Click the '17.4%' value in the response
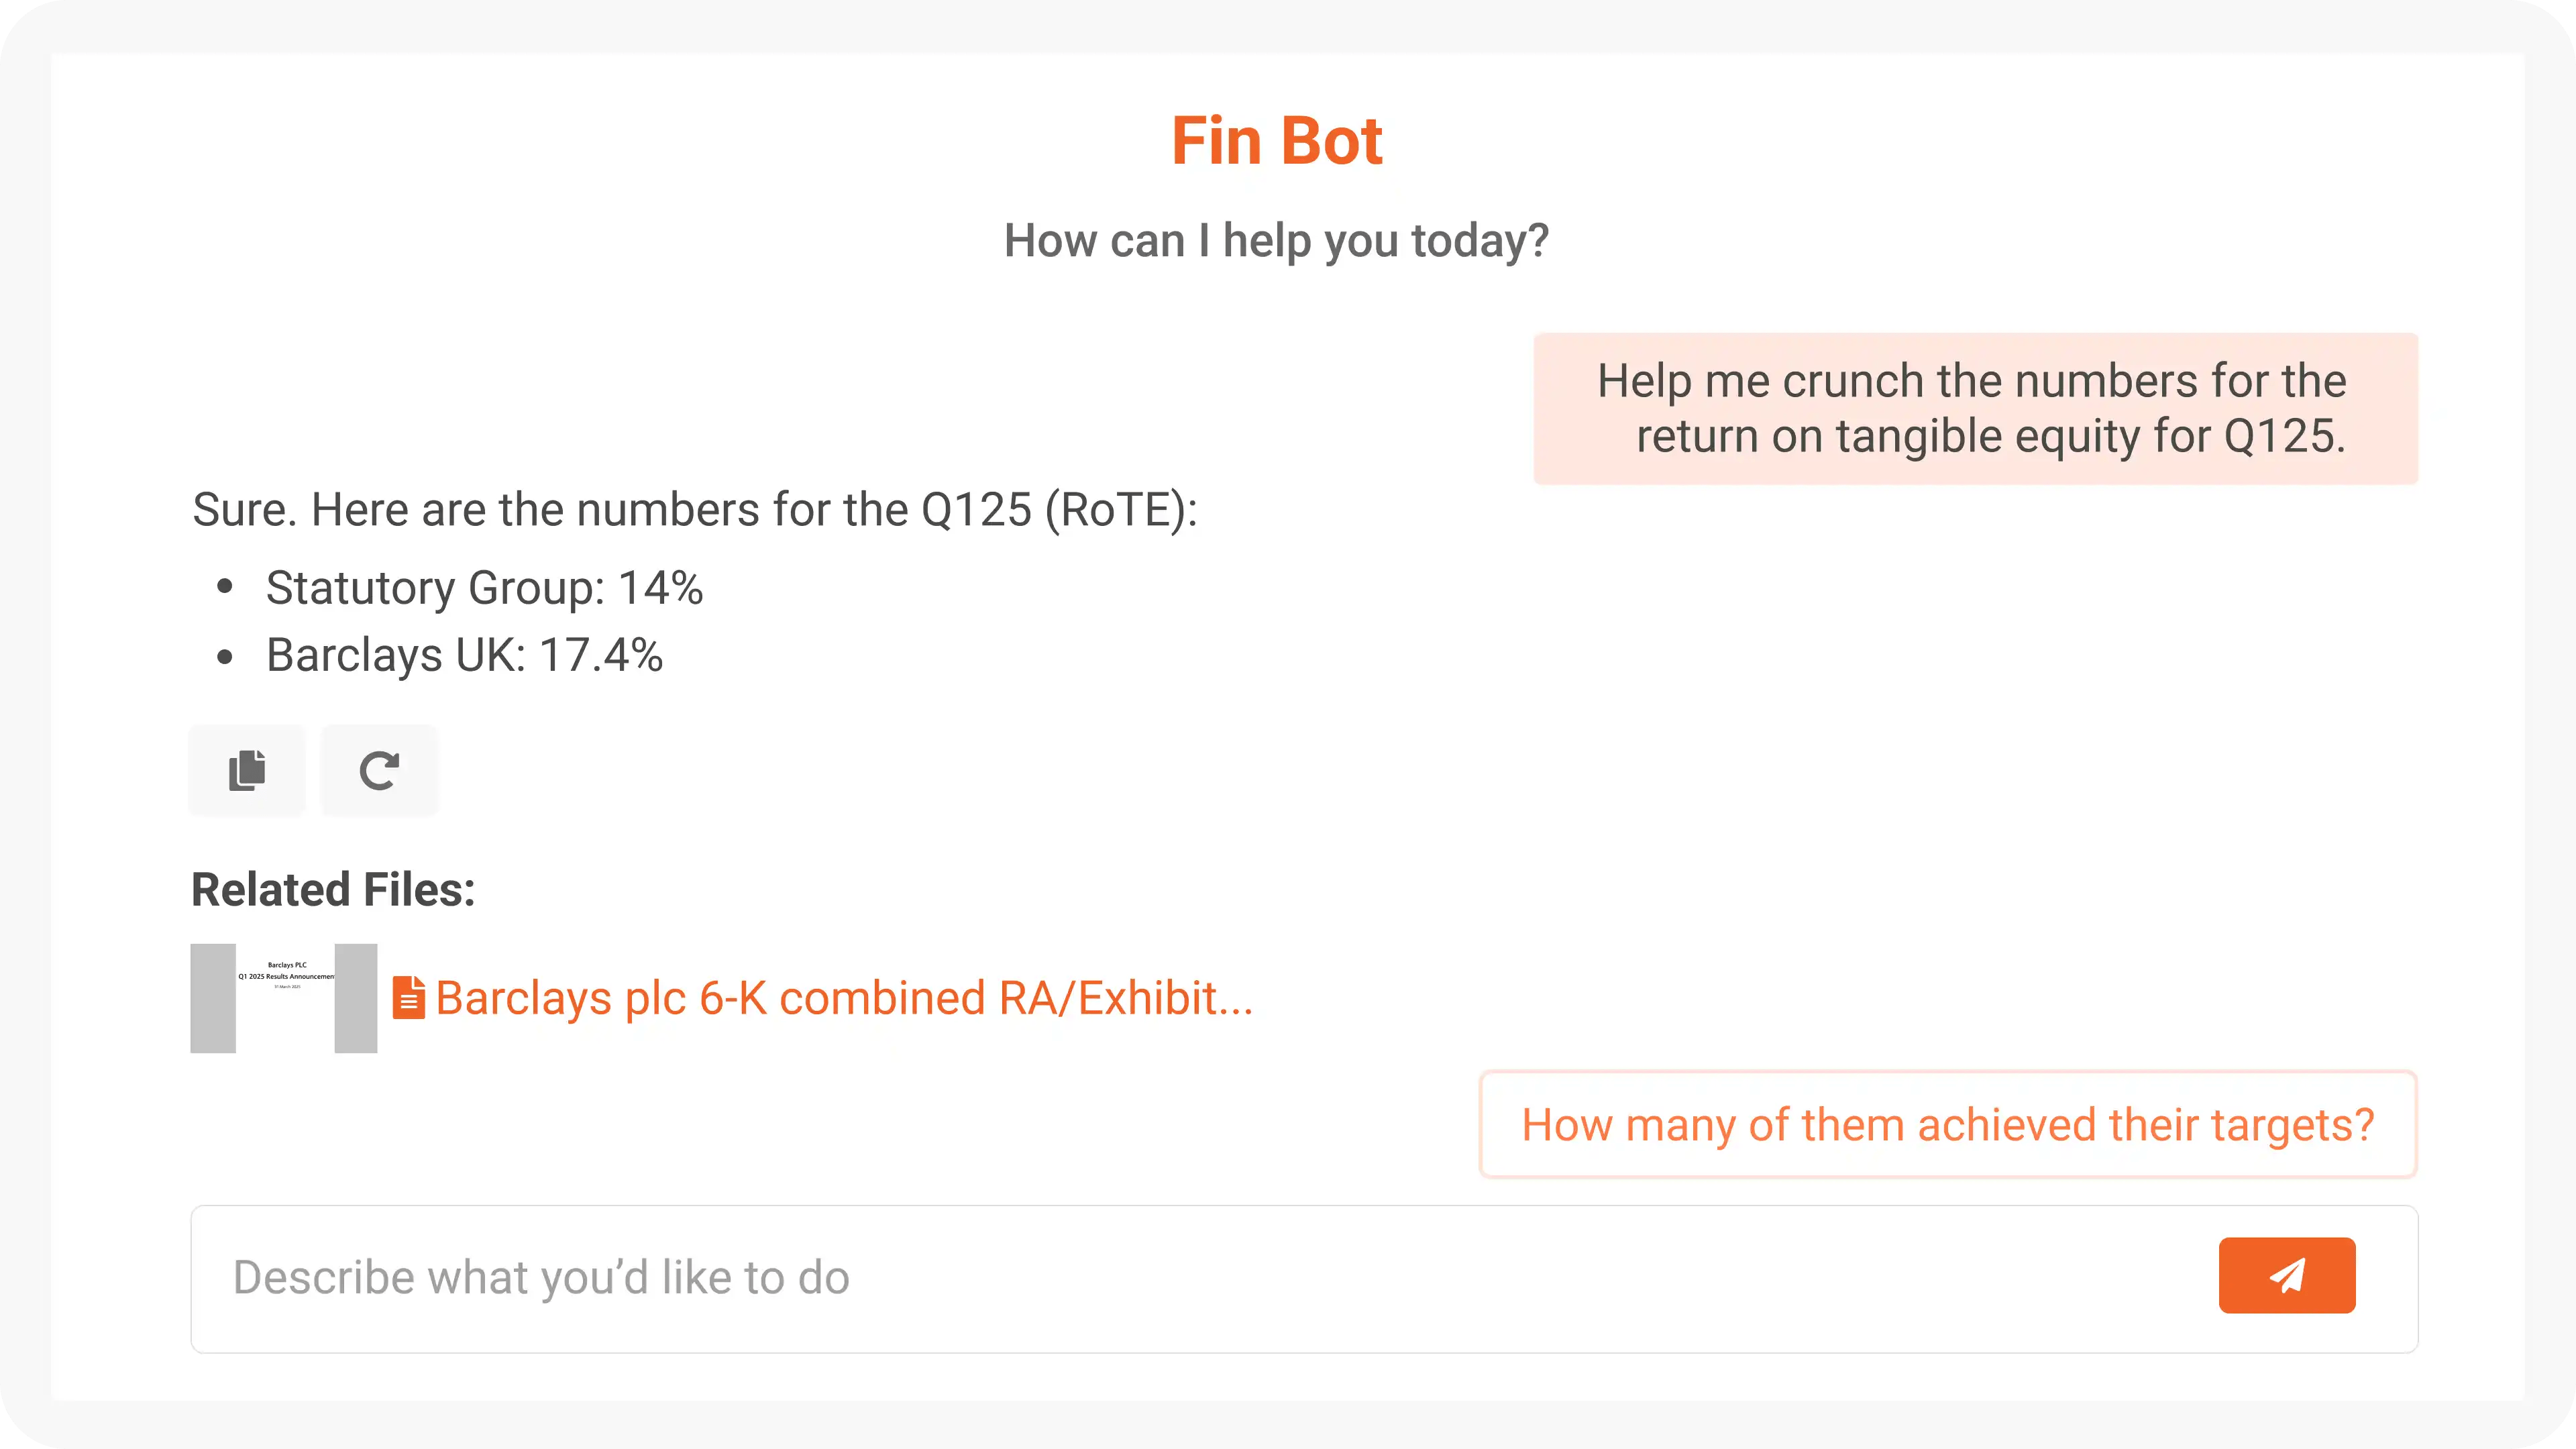2576x1449 pixels. pyautogui.click(x=601, y=656)
